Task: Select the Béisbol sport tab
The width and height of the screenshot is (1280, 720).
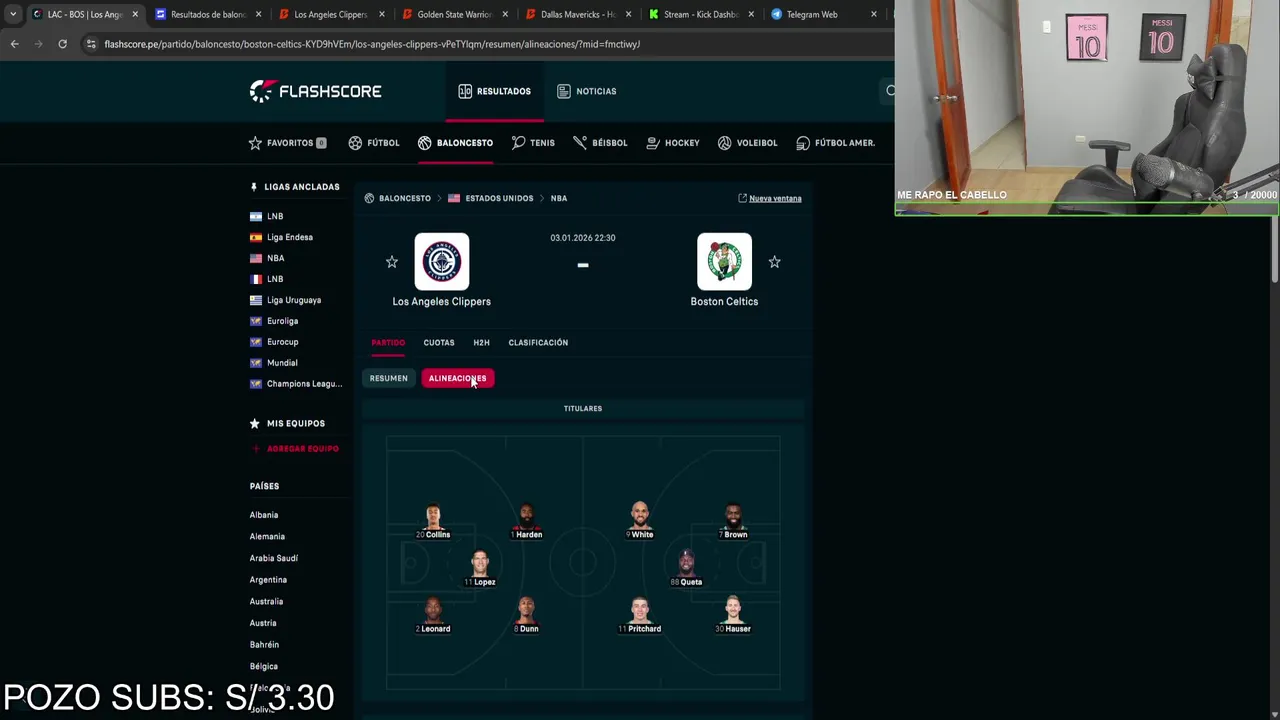Action: 600,143
